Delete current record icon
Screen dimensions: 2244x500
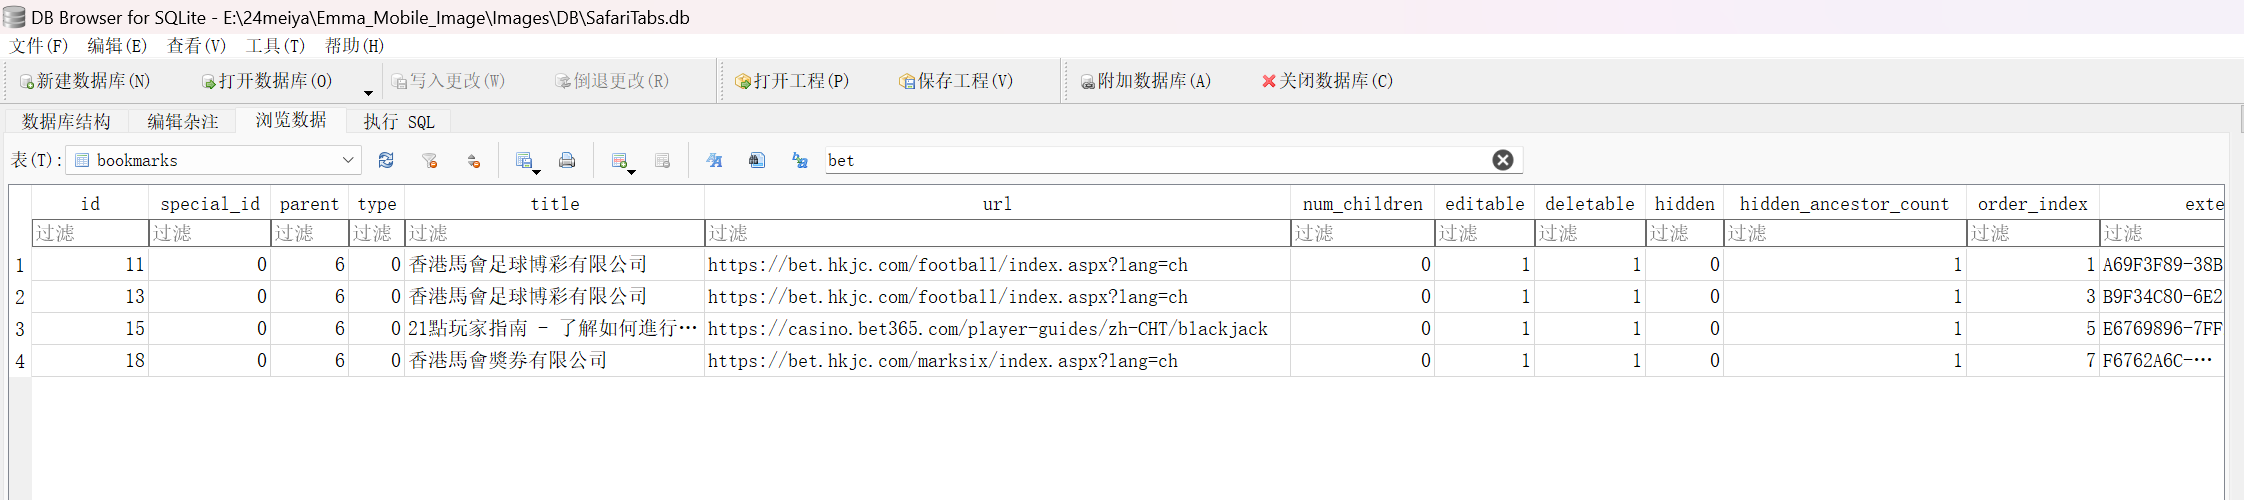(662, 160)
